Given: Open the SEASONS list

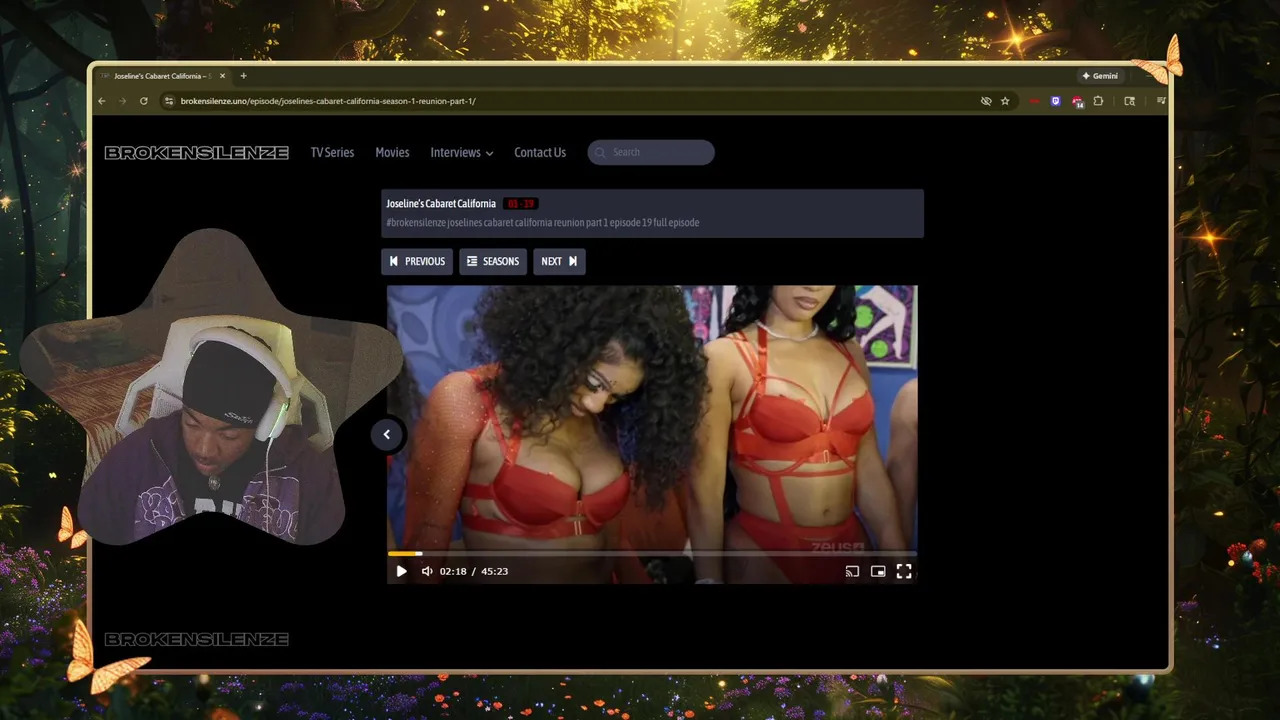Looking at the screenshot, I should pos(493,261).
